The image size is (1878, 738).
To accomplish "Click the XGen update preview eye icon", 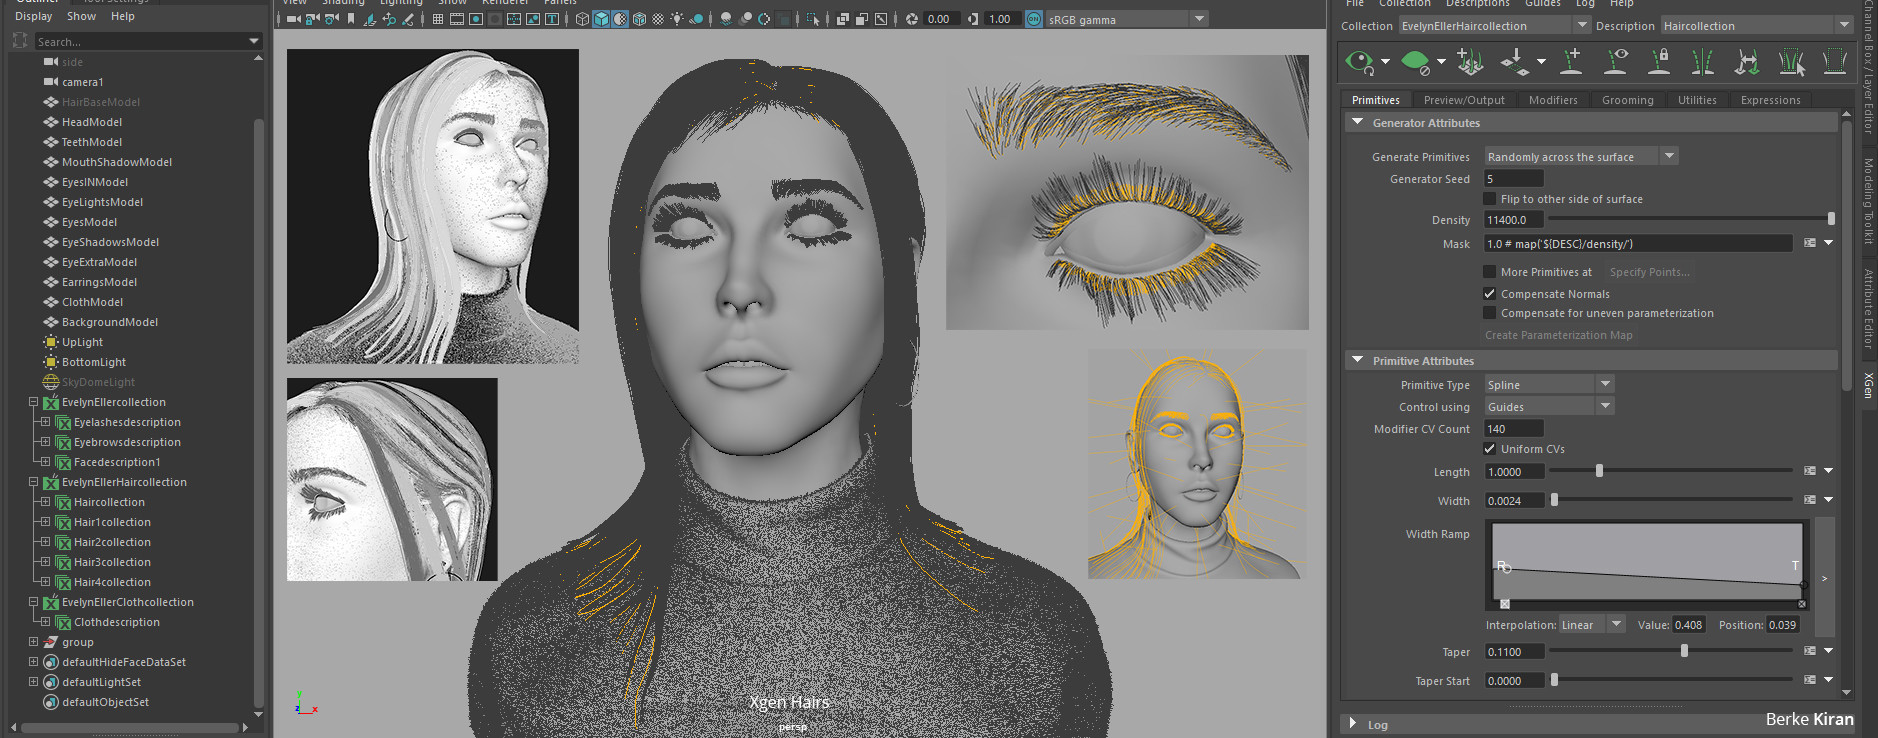I will 1360,62.
